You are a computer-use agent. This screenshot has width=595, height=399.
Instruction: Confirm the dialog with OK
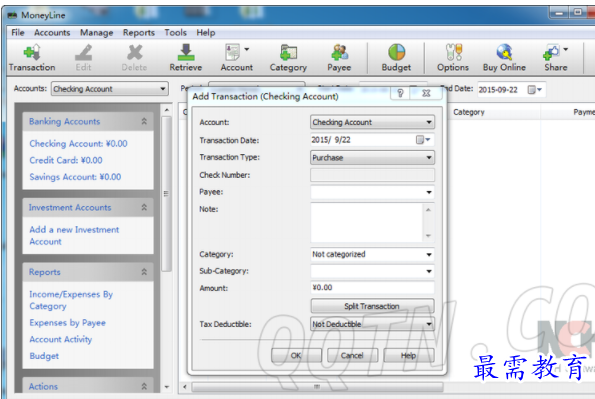click(296, 356)
